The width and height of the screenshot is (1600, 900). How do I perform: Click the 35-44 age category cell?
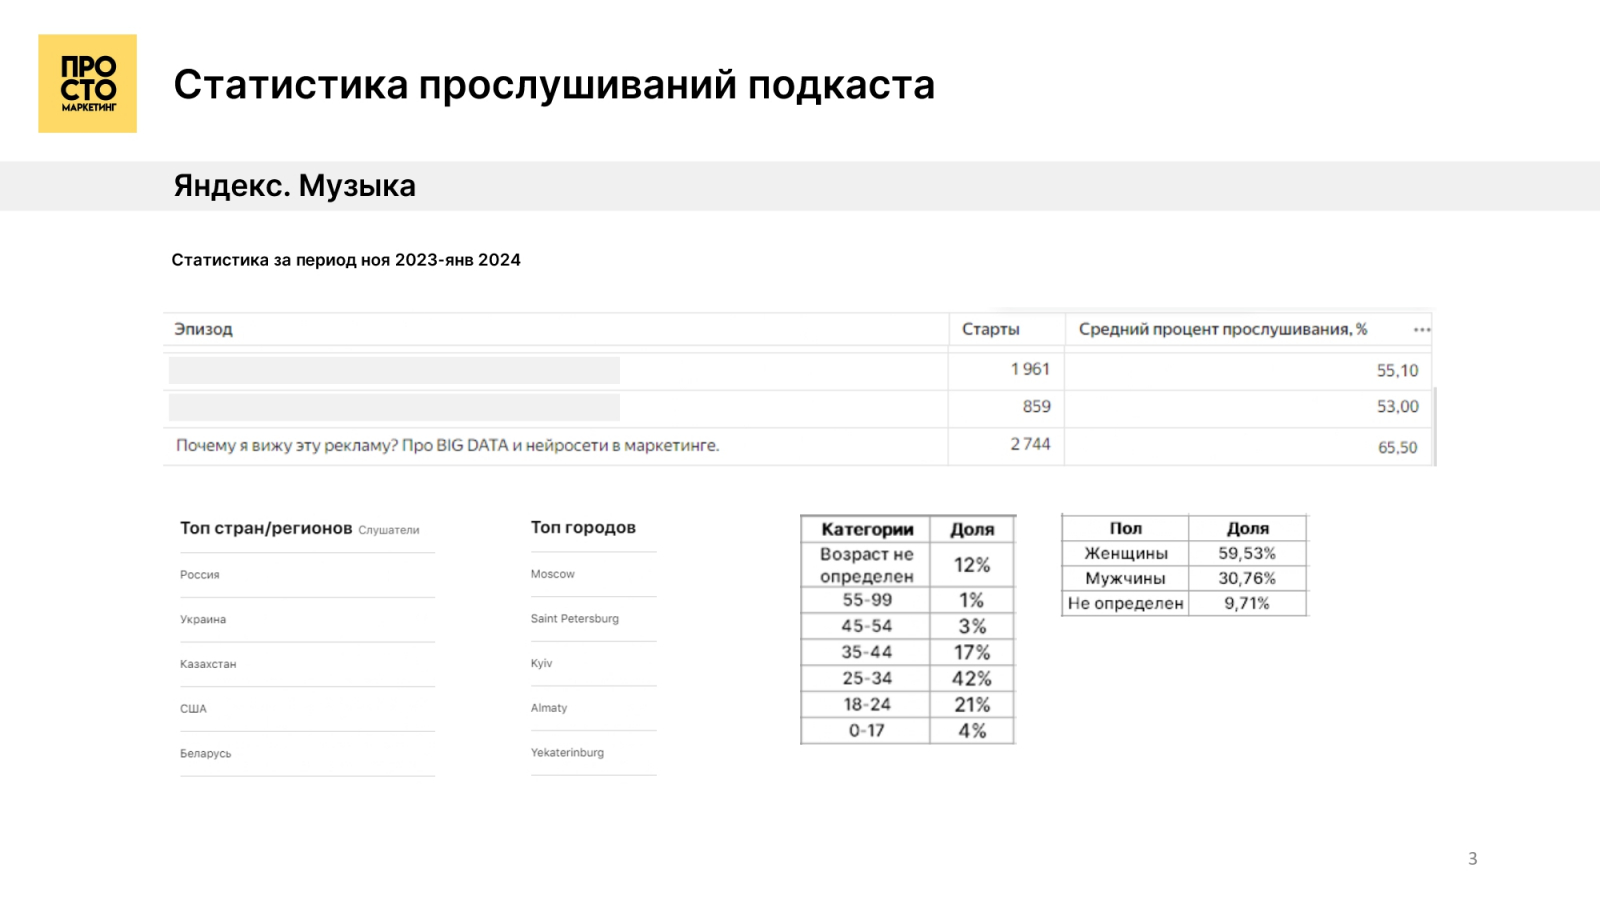click(x=867, y=652)
